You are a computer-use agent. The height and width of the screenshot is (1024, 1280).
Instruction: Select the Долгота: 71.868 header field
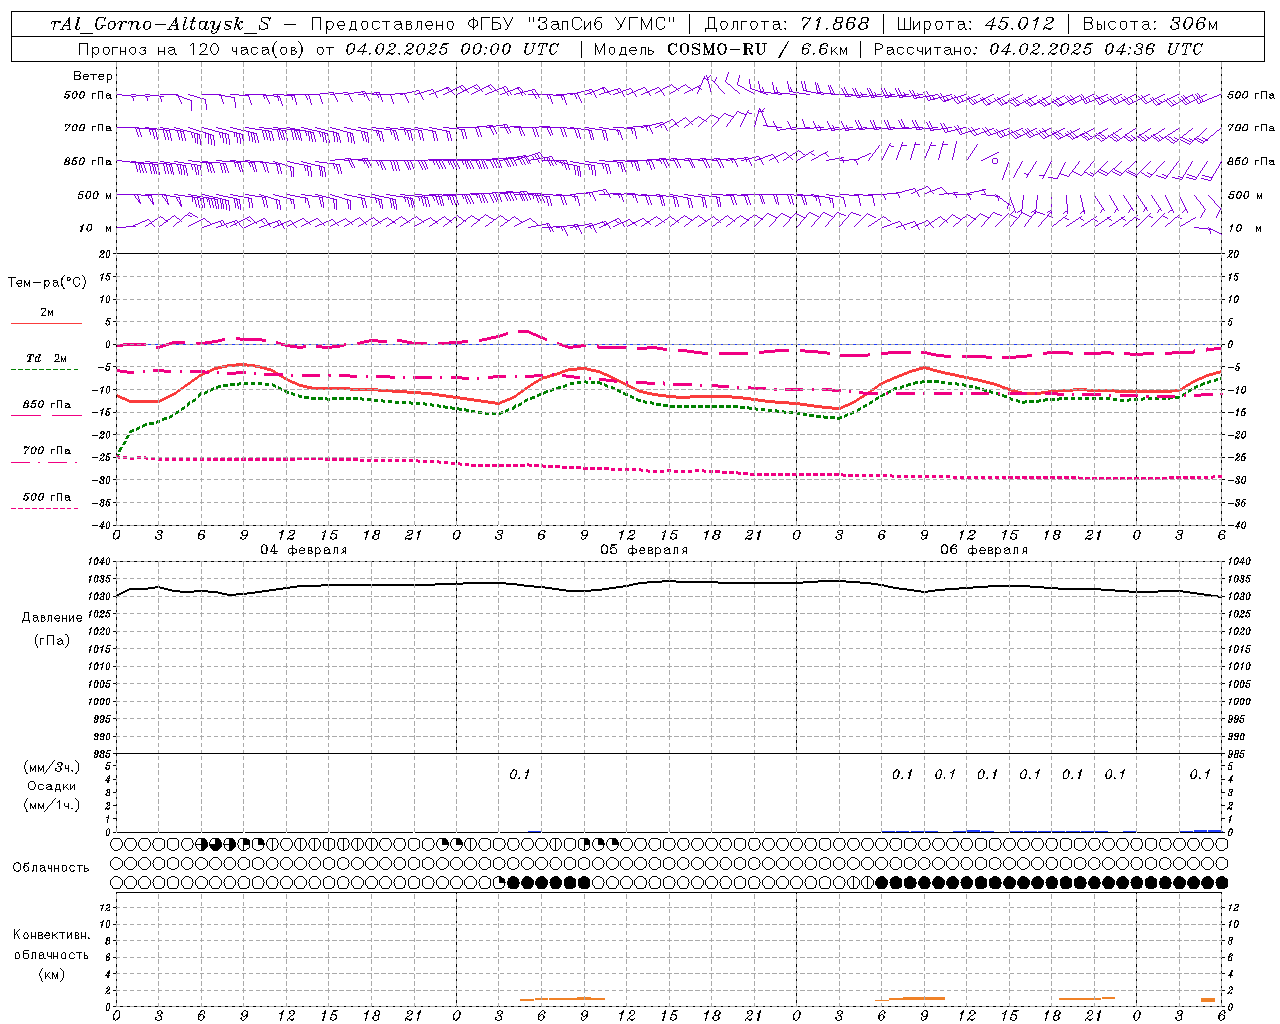pos(787,24)
